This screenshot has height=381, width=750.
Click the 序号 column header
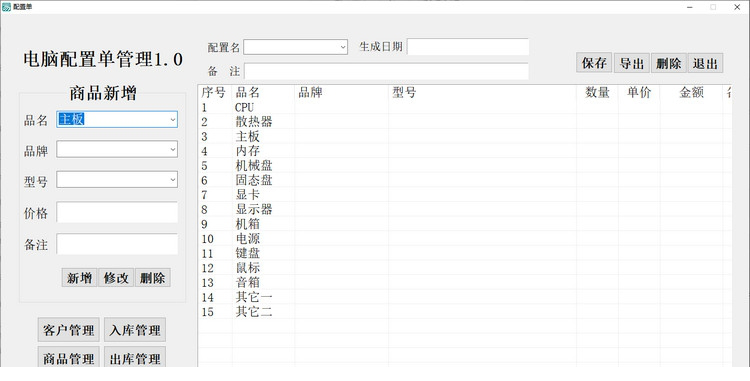215,93
